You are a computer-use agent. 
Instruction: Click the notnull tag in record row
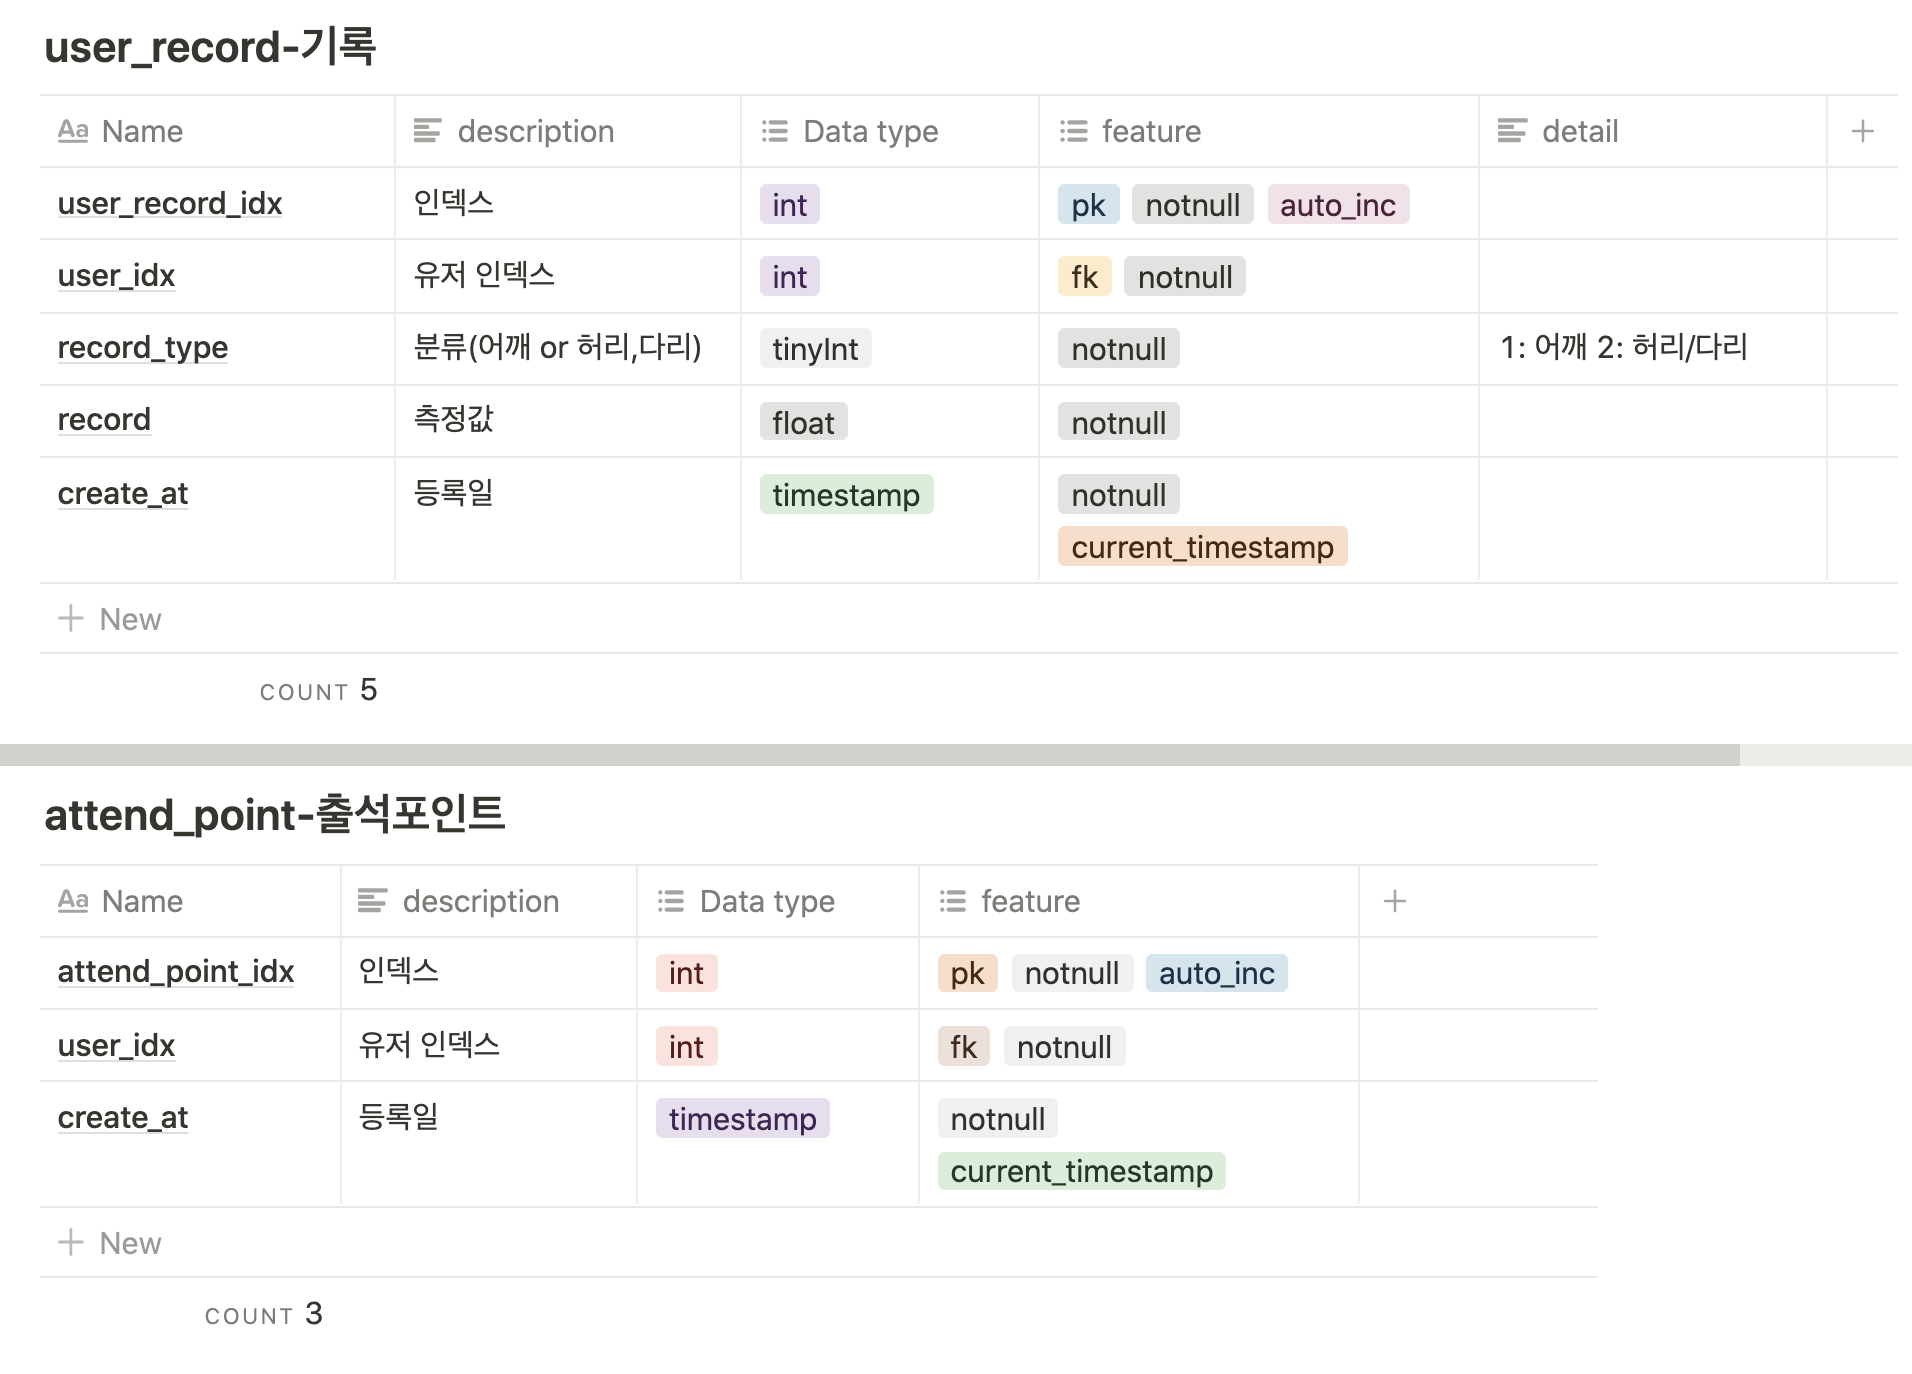[x=1119, y=423]
